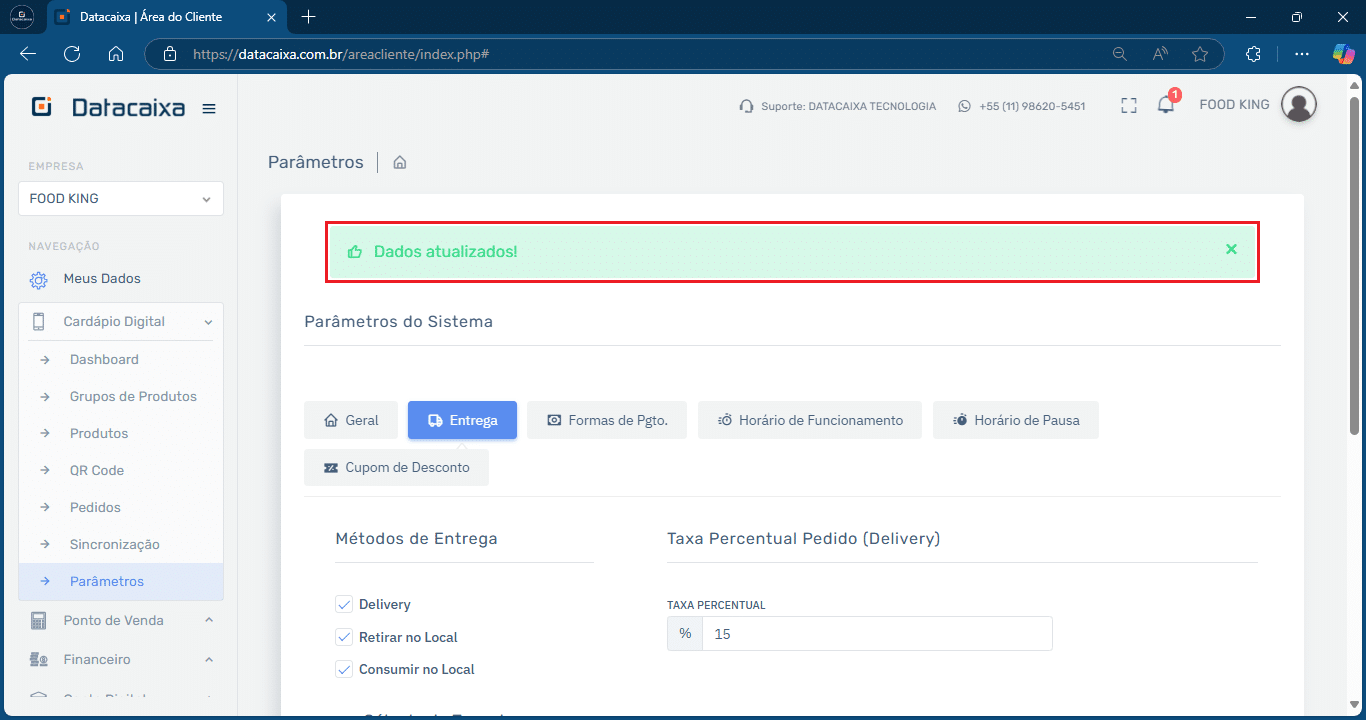The image size is (1366, 720).
Task: Toggle the Retirar no Local checkbox
Action: 344,637
